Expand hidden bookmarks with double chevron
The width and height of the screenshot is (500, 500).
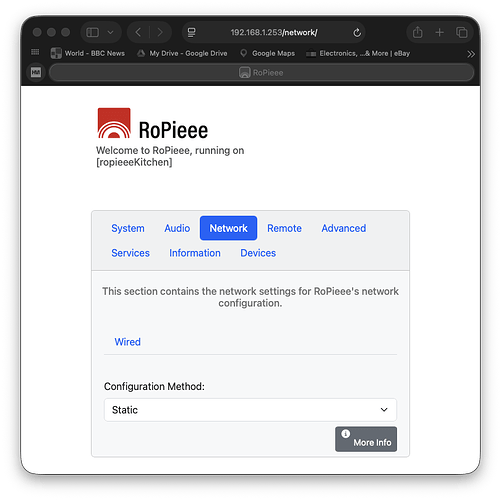point(471,54)
